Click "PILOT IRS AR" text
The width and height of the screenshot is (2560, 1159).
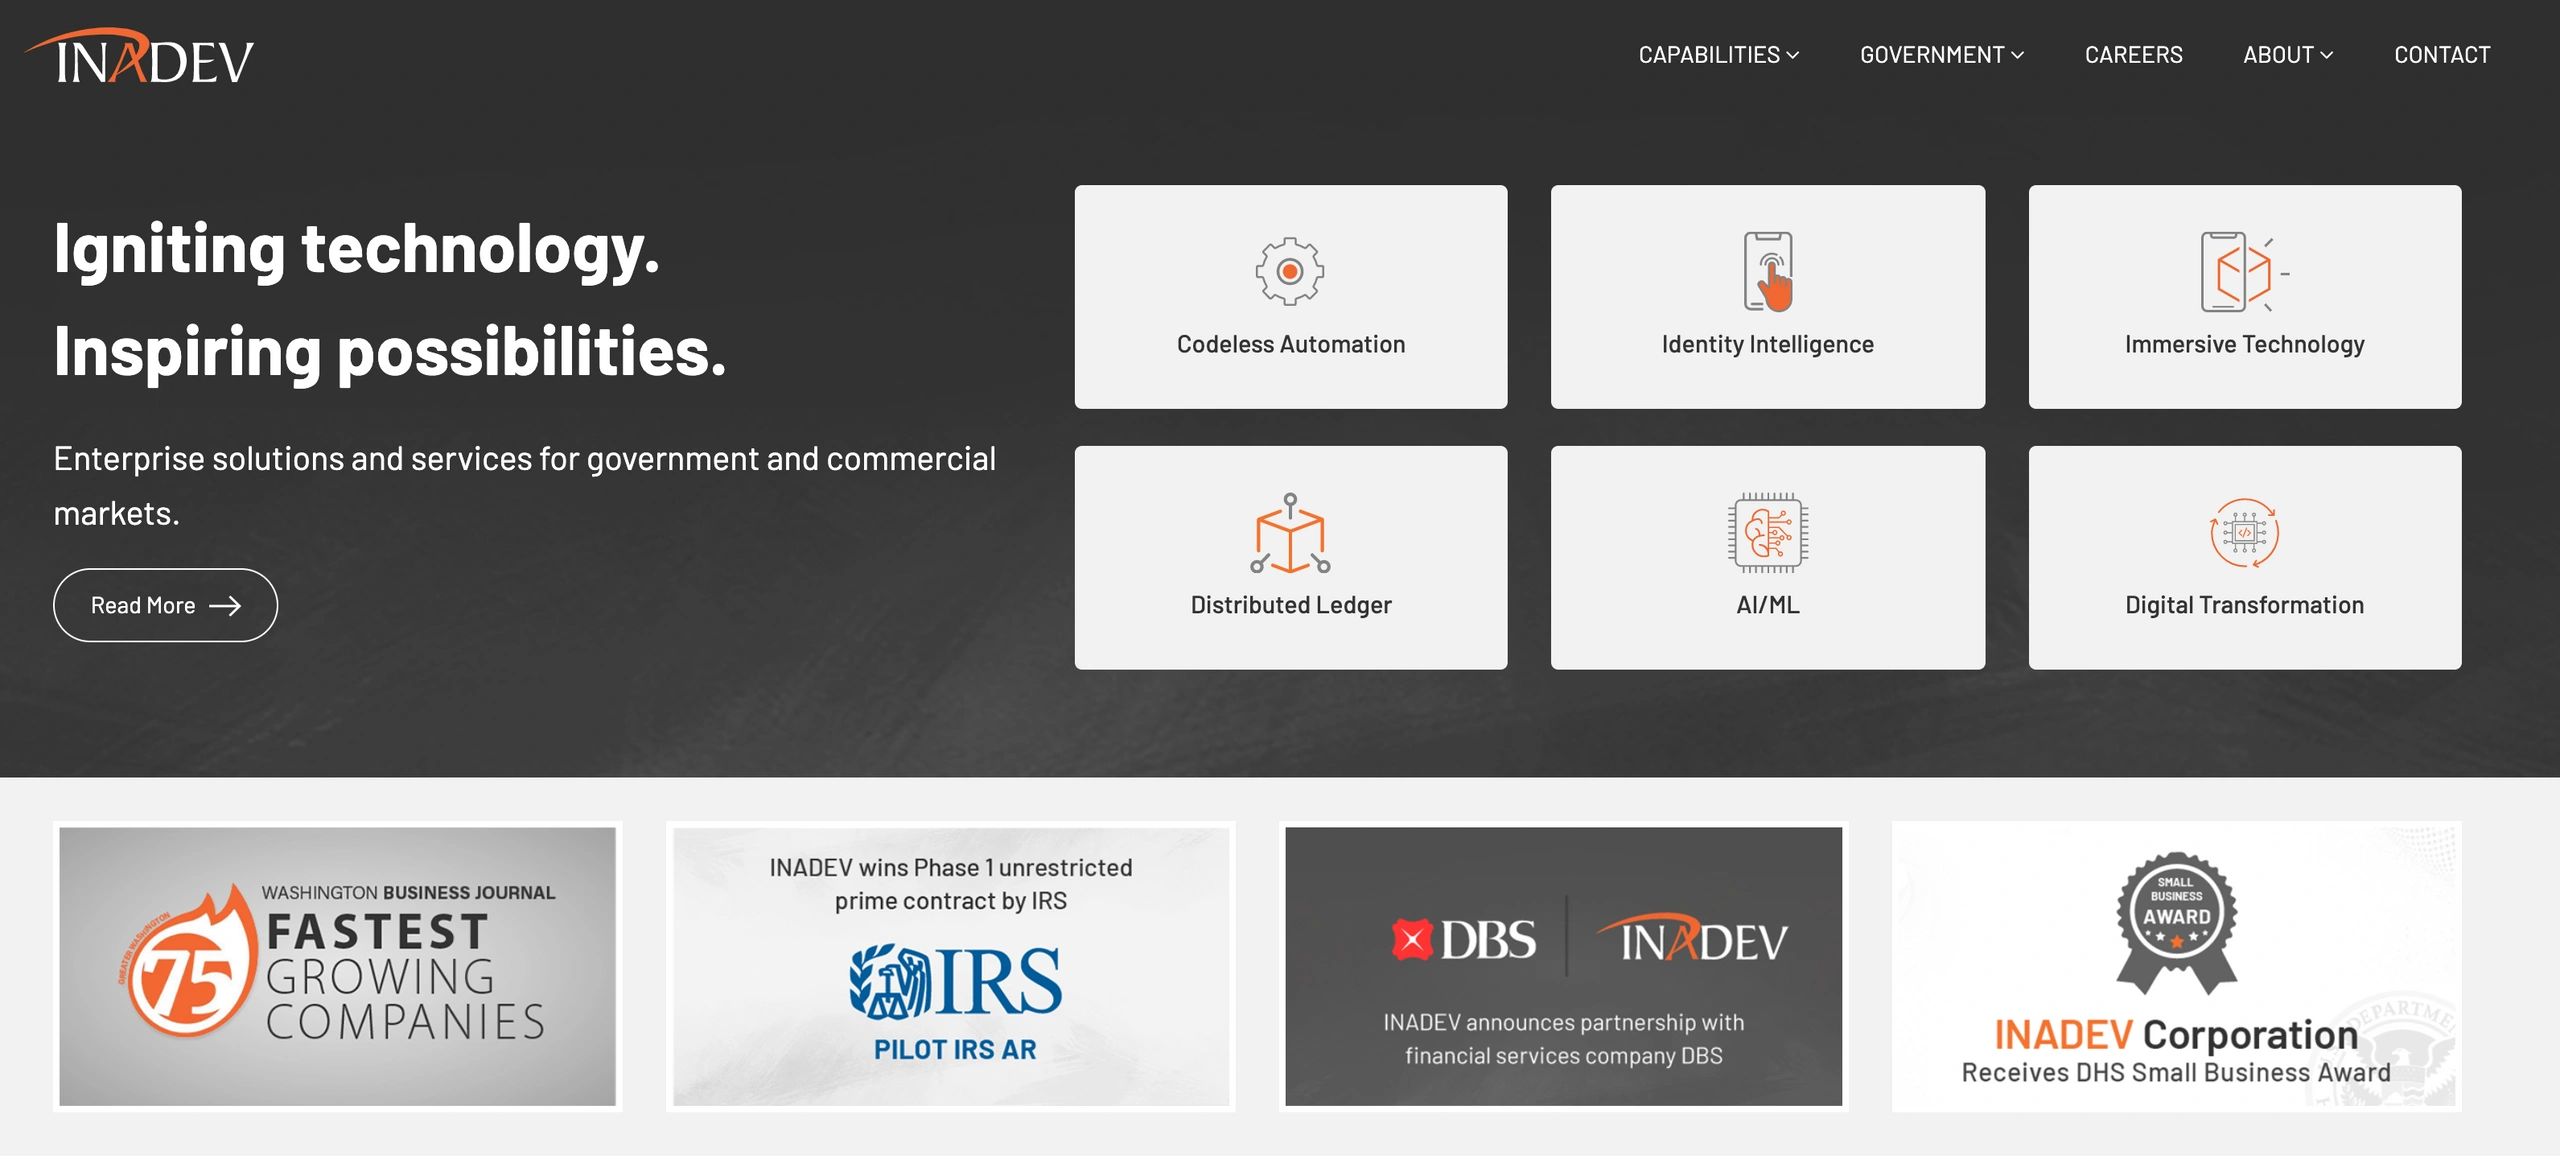(x=955, y=1050)
